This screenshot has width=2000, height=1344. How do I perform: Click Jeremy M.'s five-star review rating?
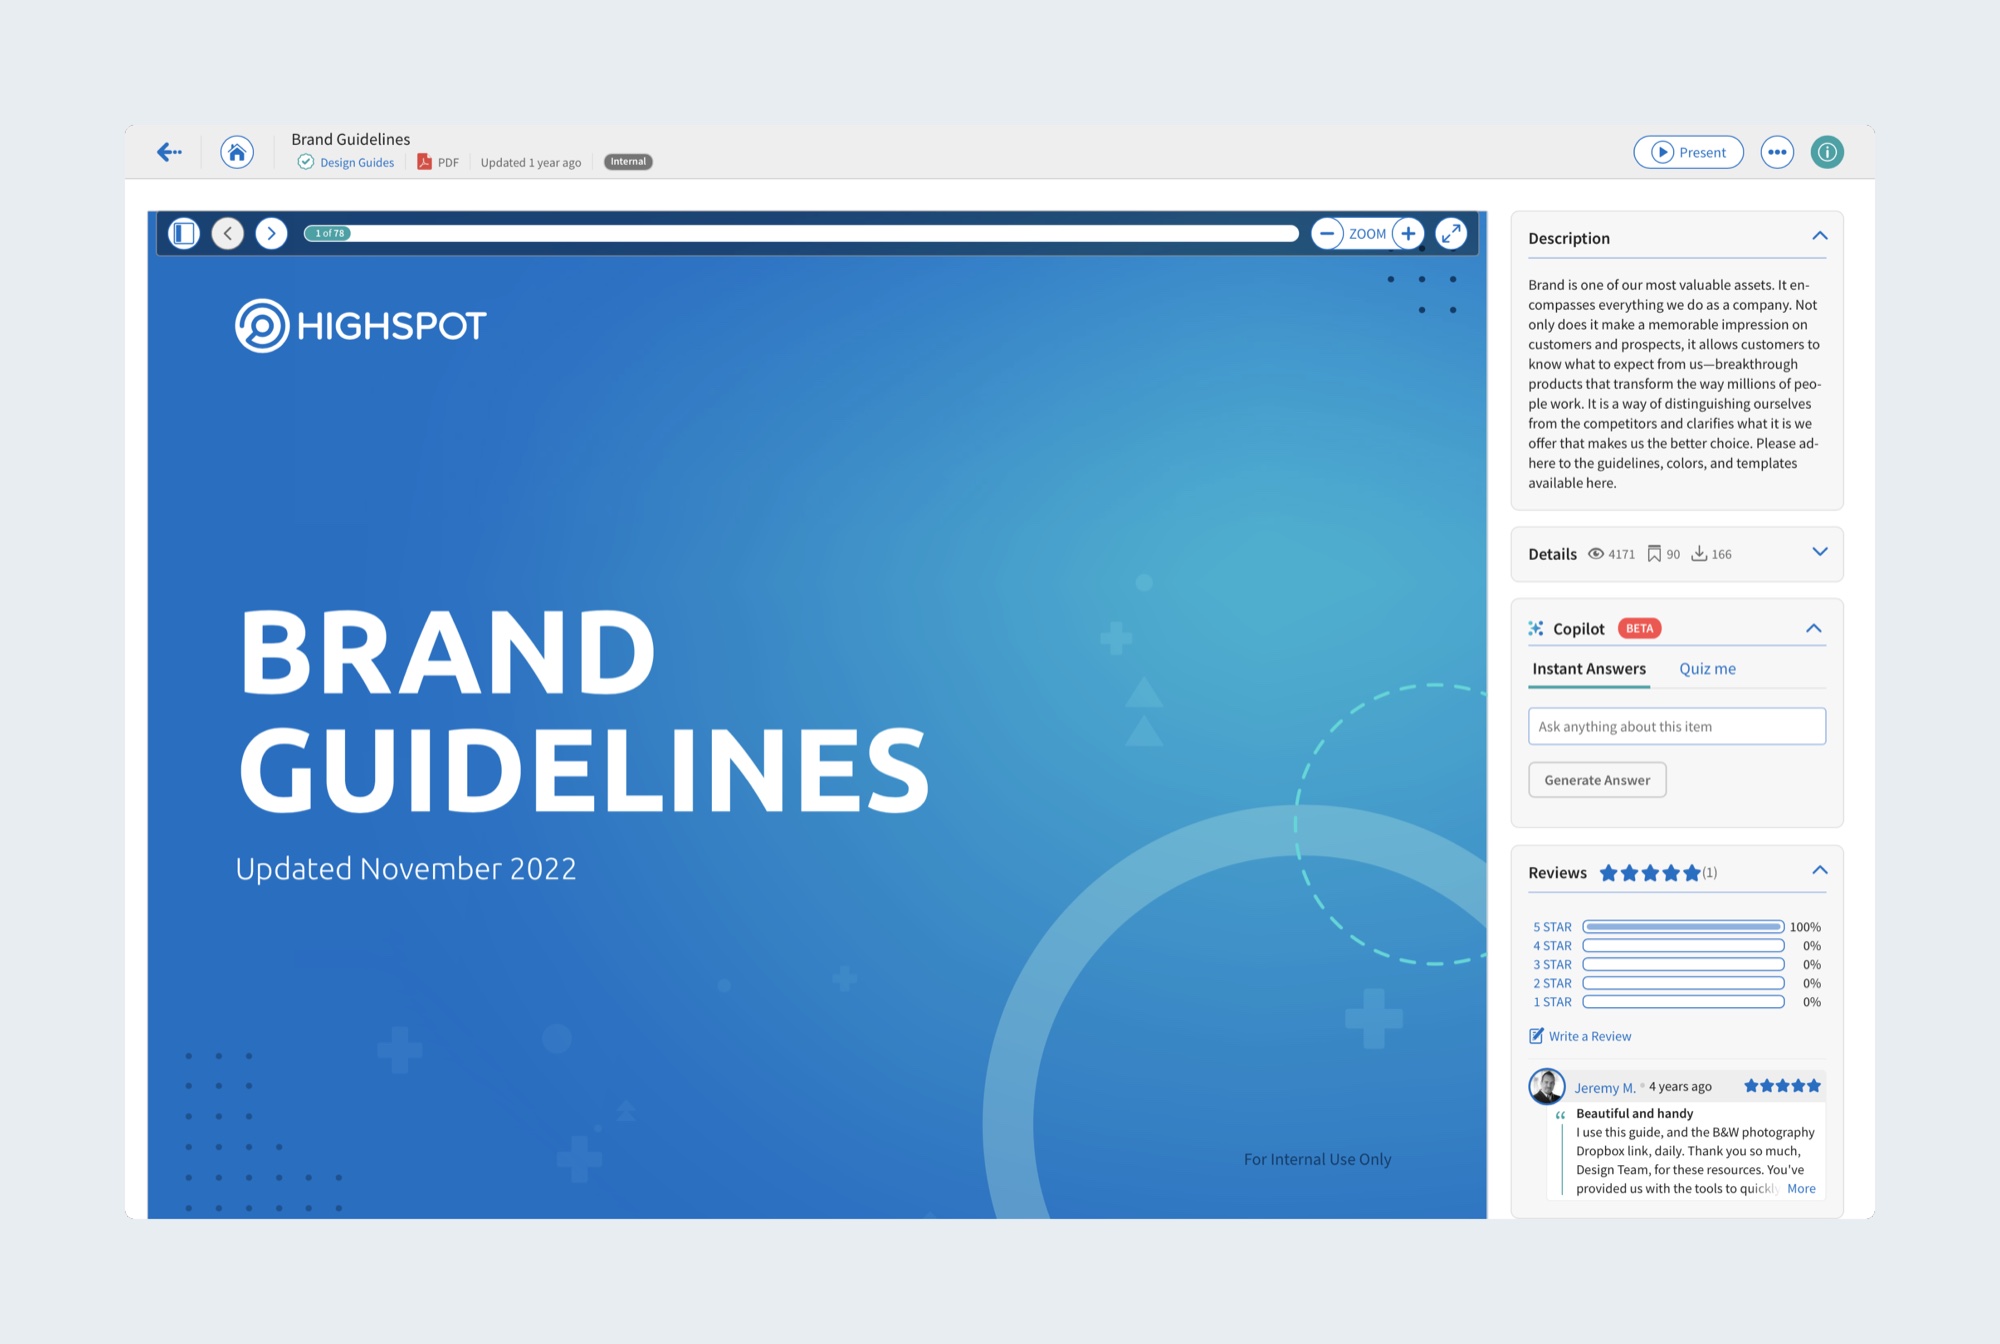[1782, 1086]
